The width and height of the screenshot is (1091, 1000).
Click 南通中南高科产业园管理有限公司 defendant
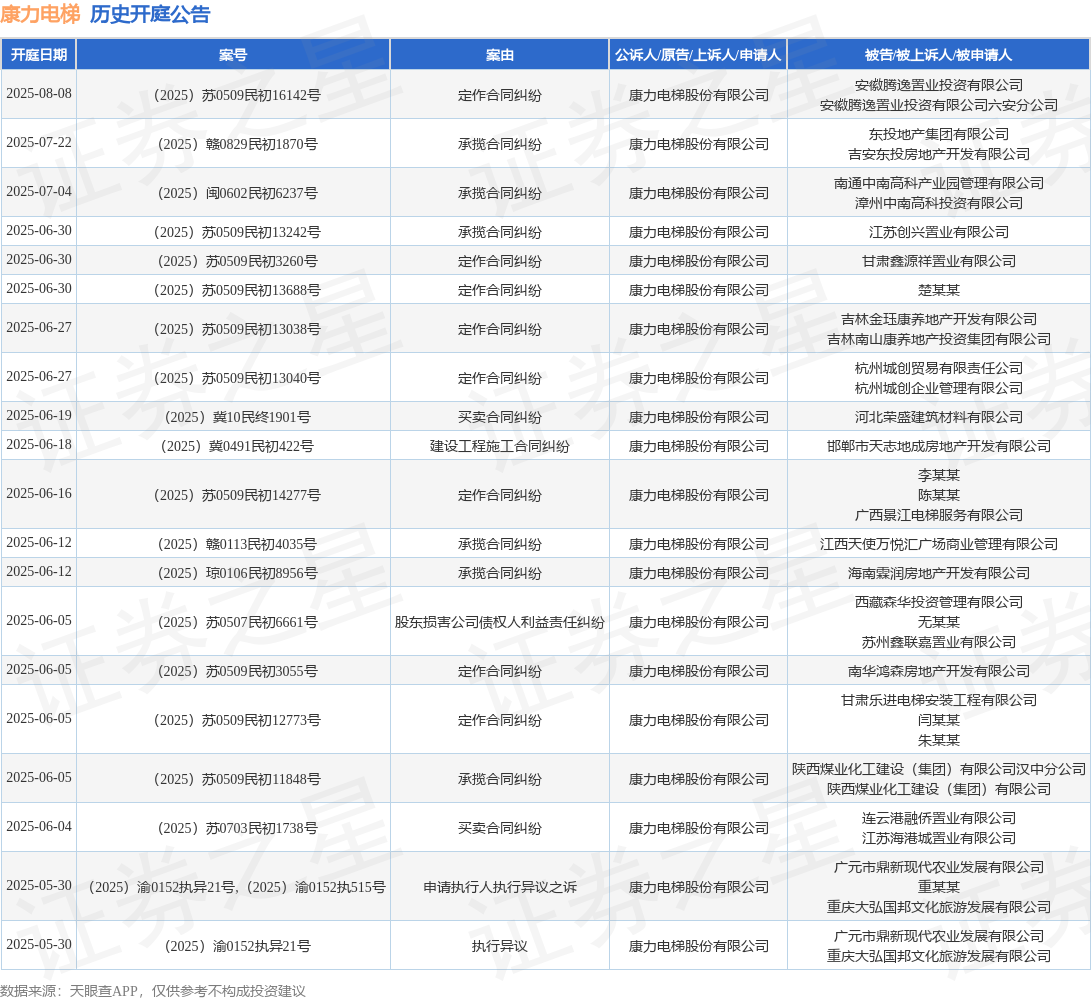point(939,183)
